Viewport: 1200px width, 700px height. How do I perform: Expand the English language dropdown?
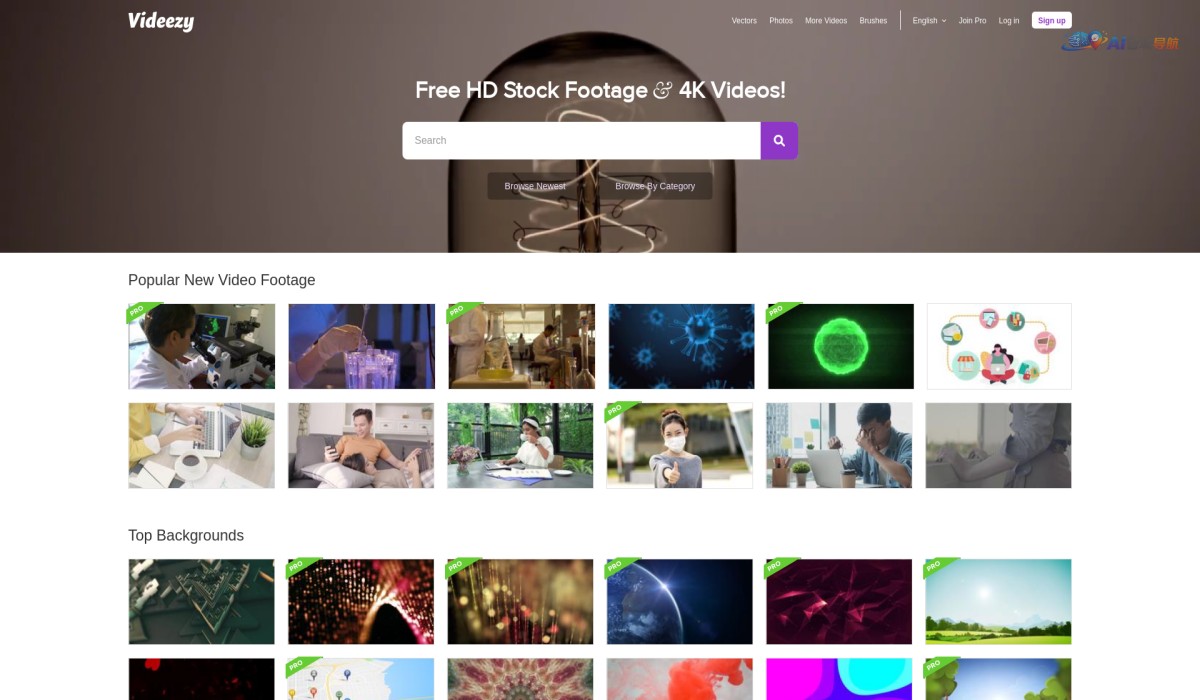929,21
